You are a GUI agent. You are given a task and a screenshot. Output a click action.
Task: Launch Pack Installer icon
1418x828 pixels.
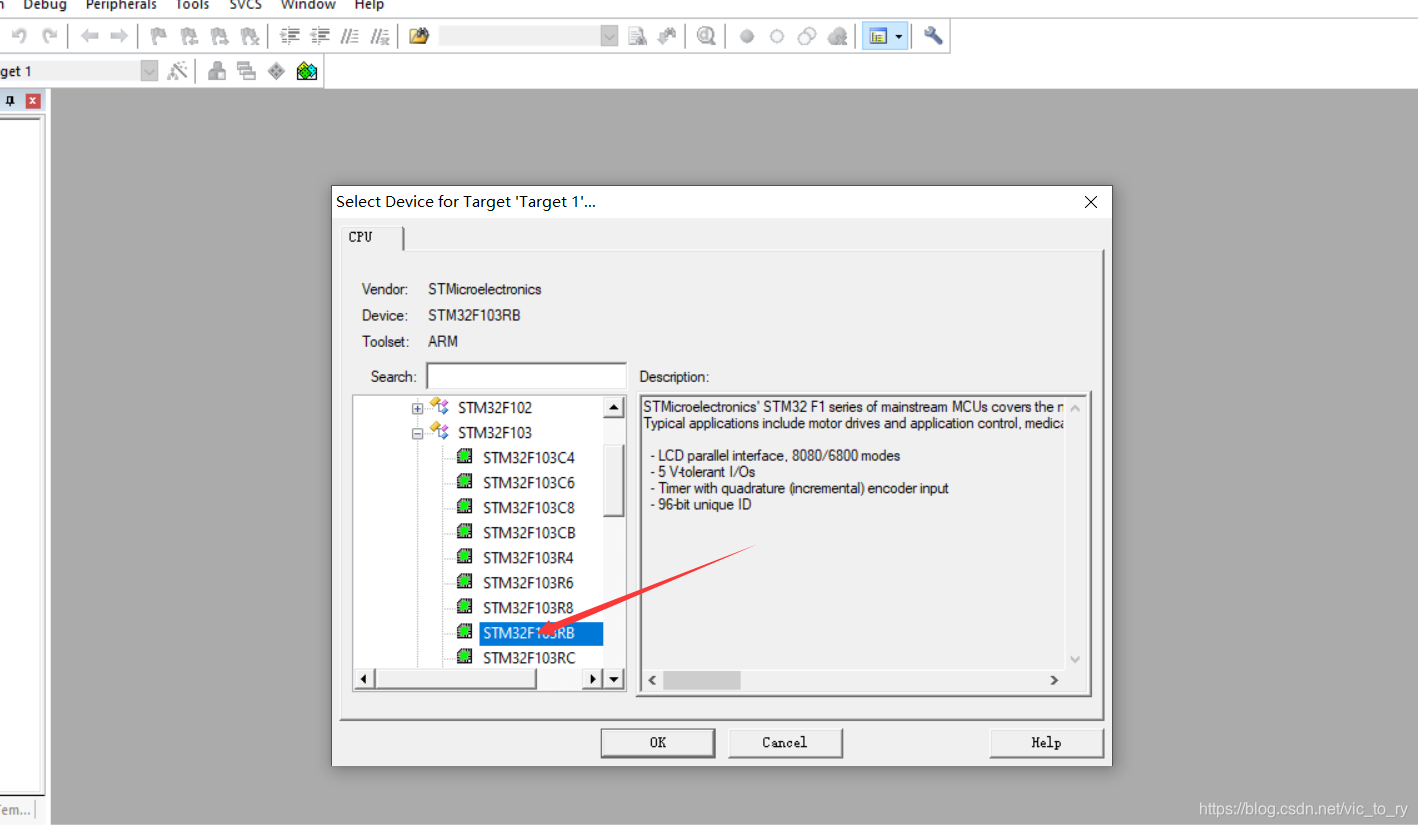pos(307,71)
